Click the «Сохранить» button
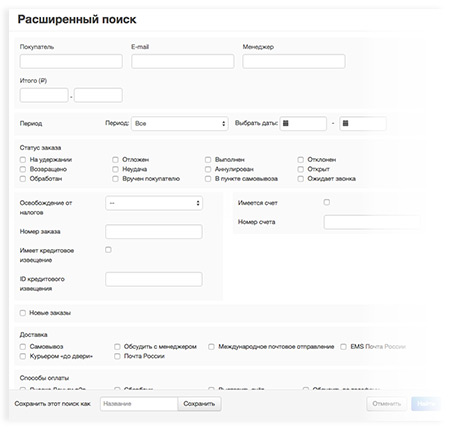 pos(199,404)
